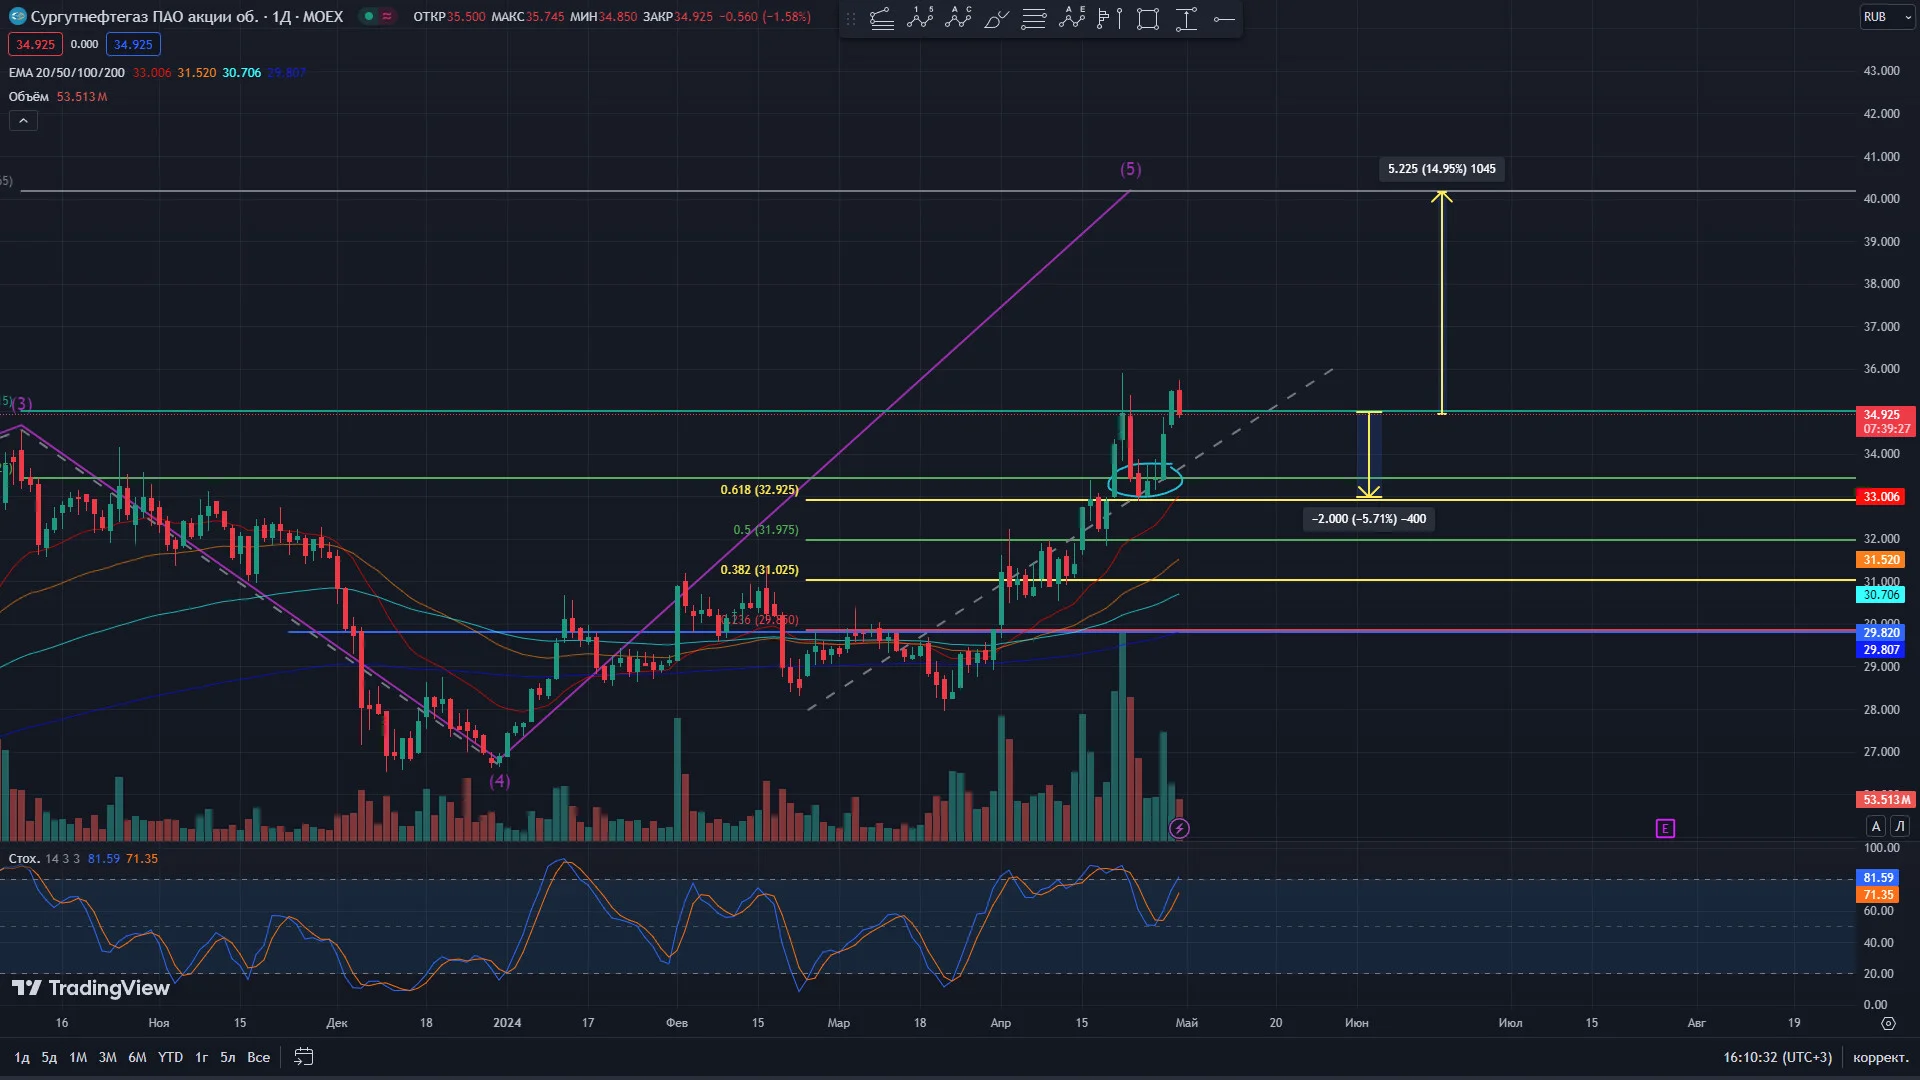Select the 6М time range
The height and width of the screenshot is (1080, 1920).
click(x=137, y=1057)
